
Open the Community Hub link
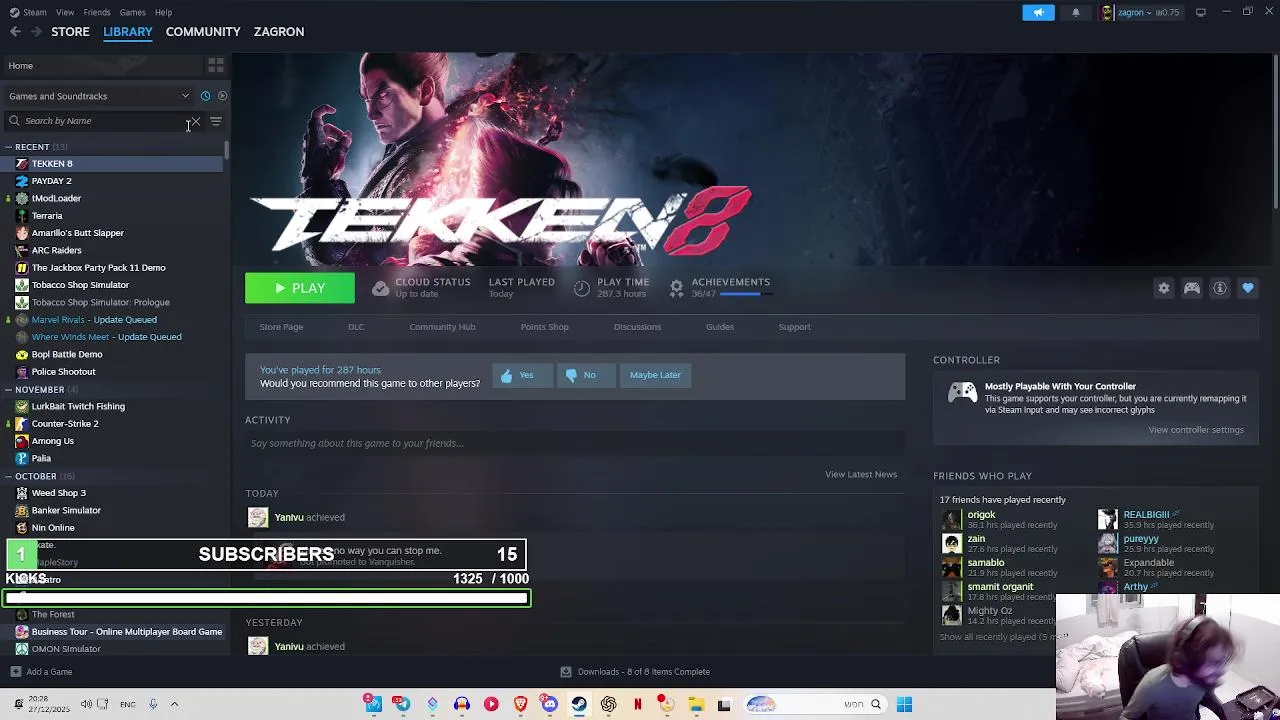pyautogui.click(x=442, y=327)
